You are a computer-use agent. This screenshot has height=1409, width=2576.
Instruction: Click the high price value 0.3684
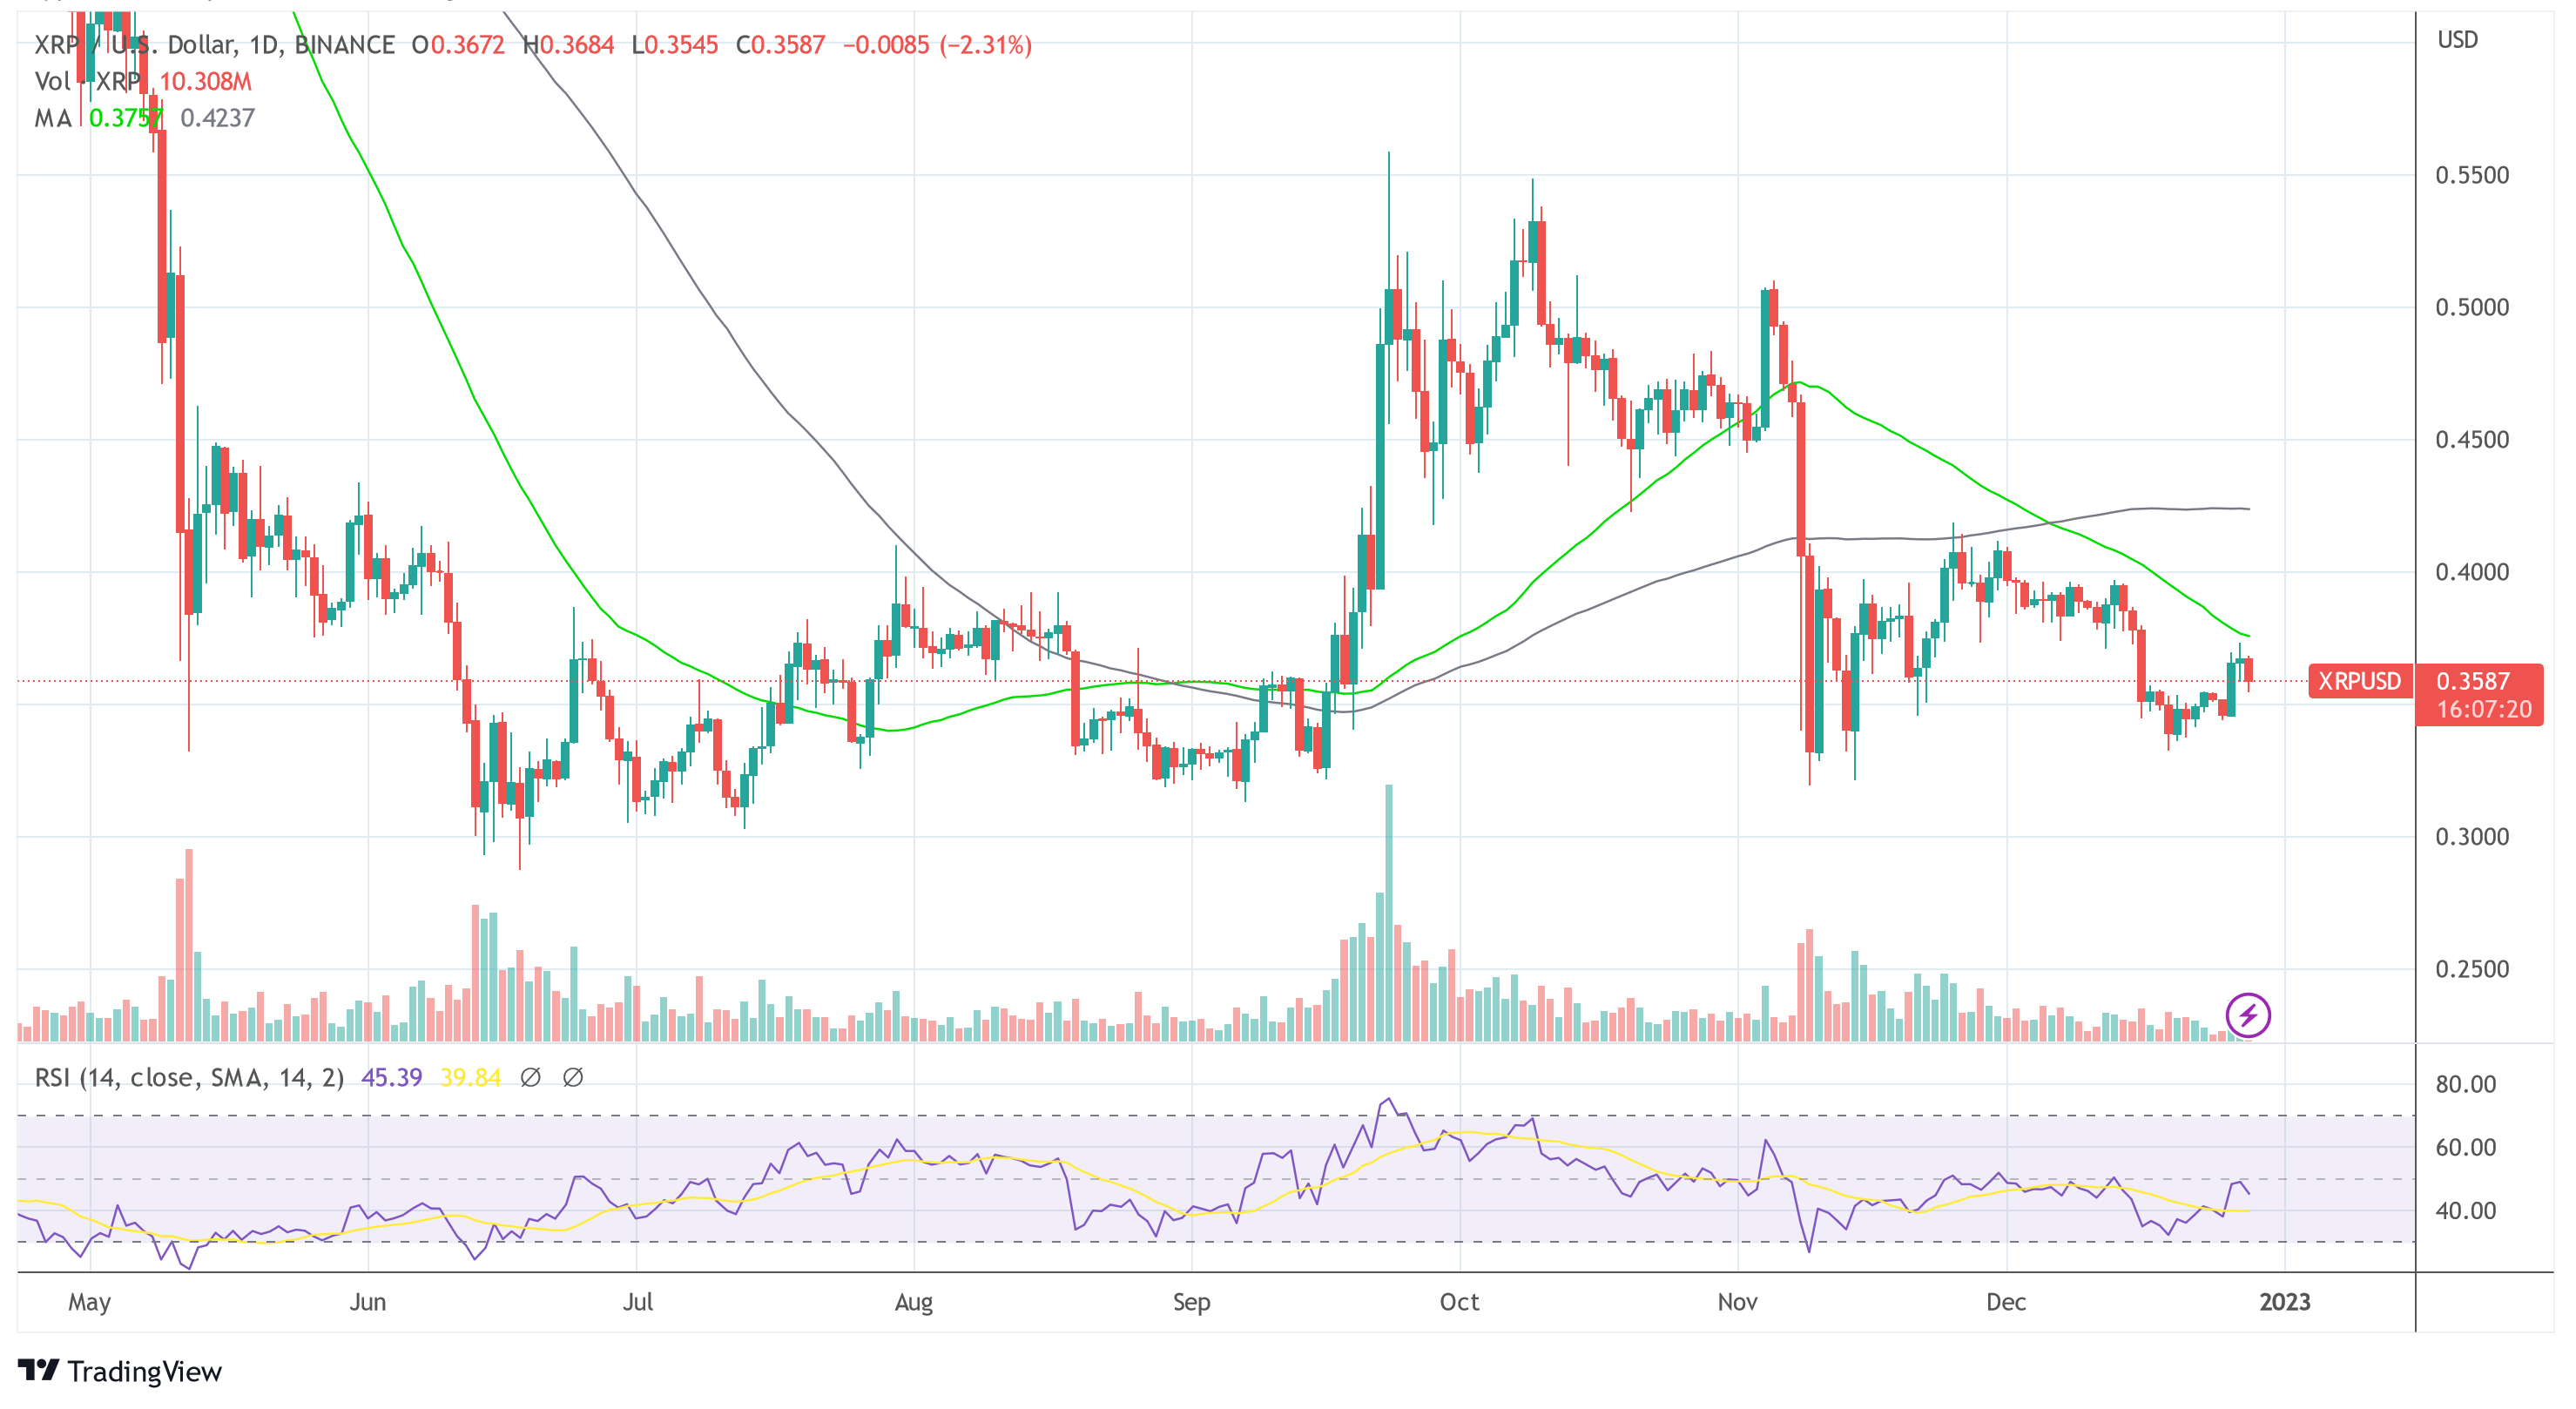[577, 45]
